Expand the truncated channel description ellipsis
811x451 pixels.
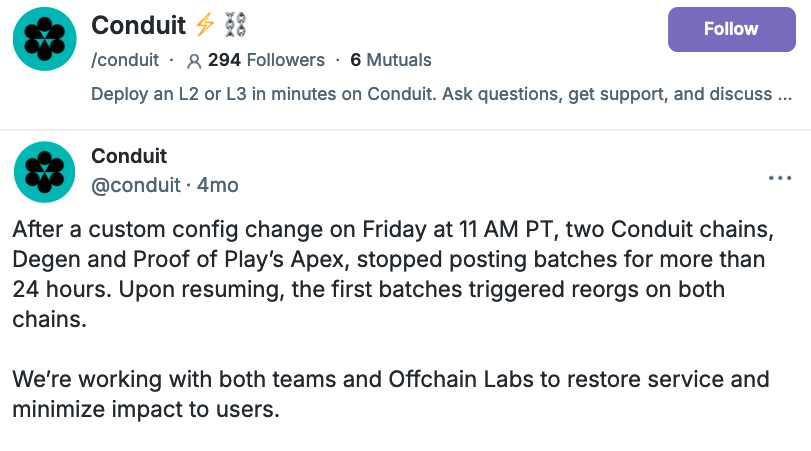pos(786,94)
